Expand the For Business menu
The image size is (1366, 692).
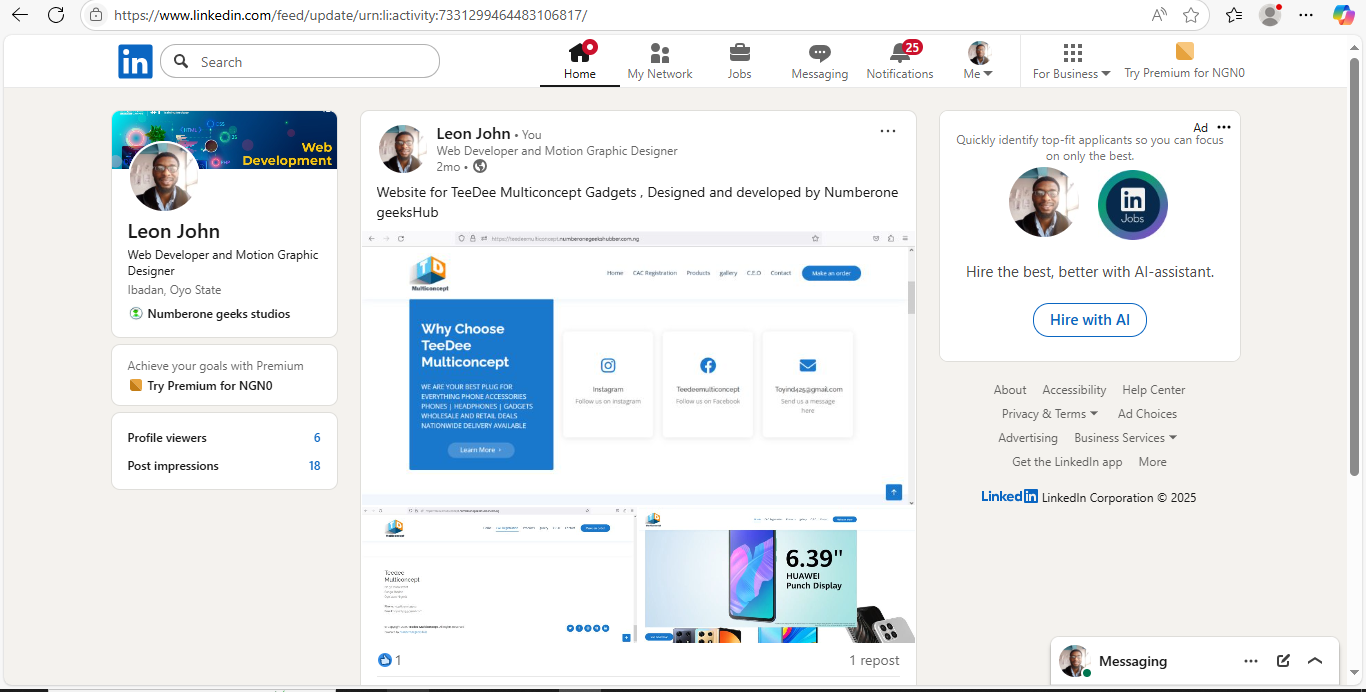(x=1072, y=62)
